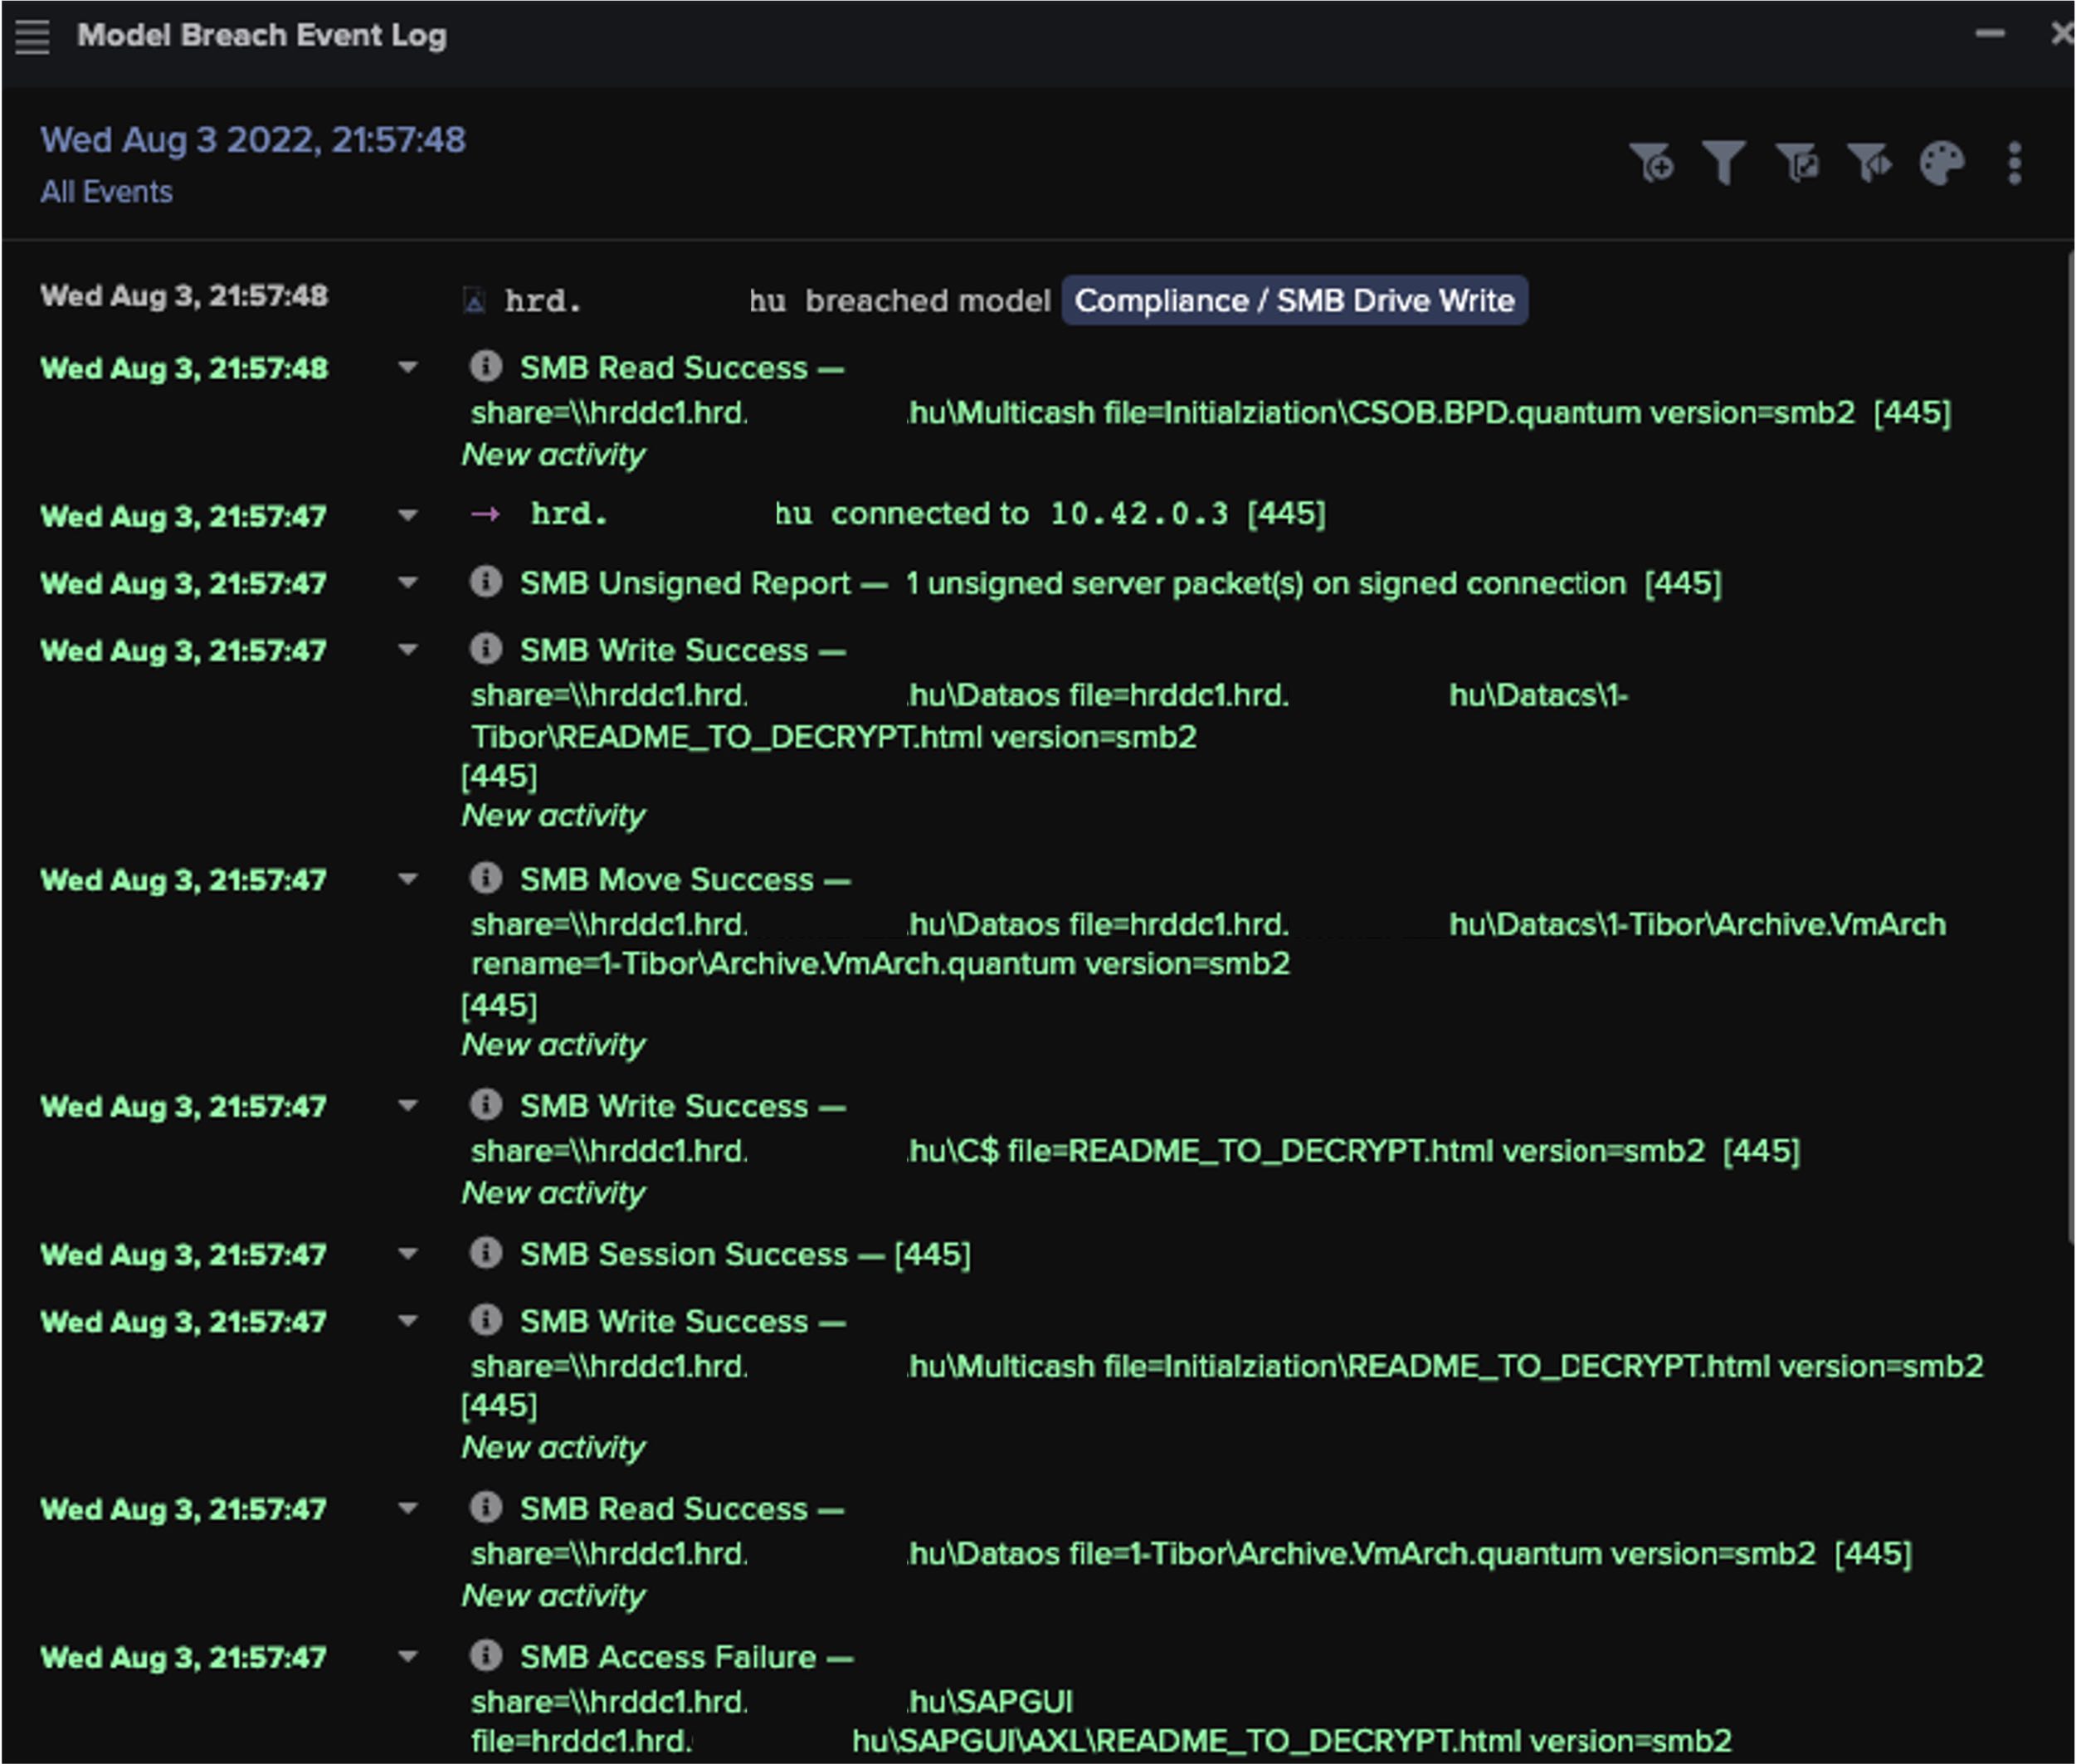Expand arrow for SMB Access Failure event

coord(407,1657)
